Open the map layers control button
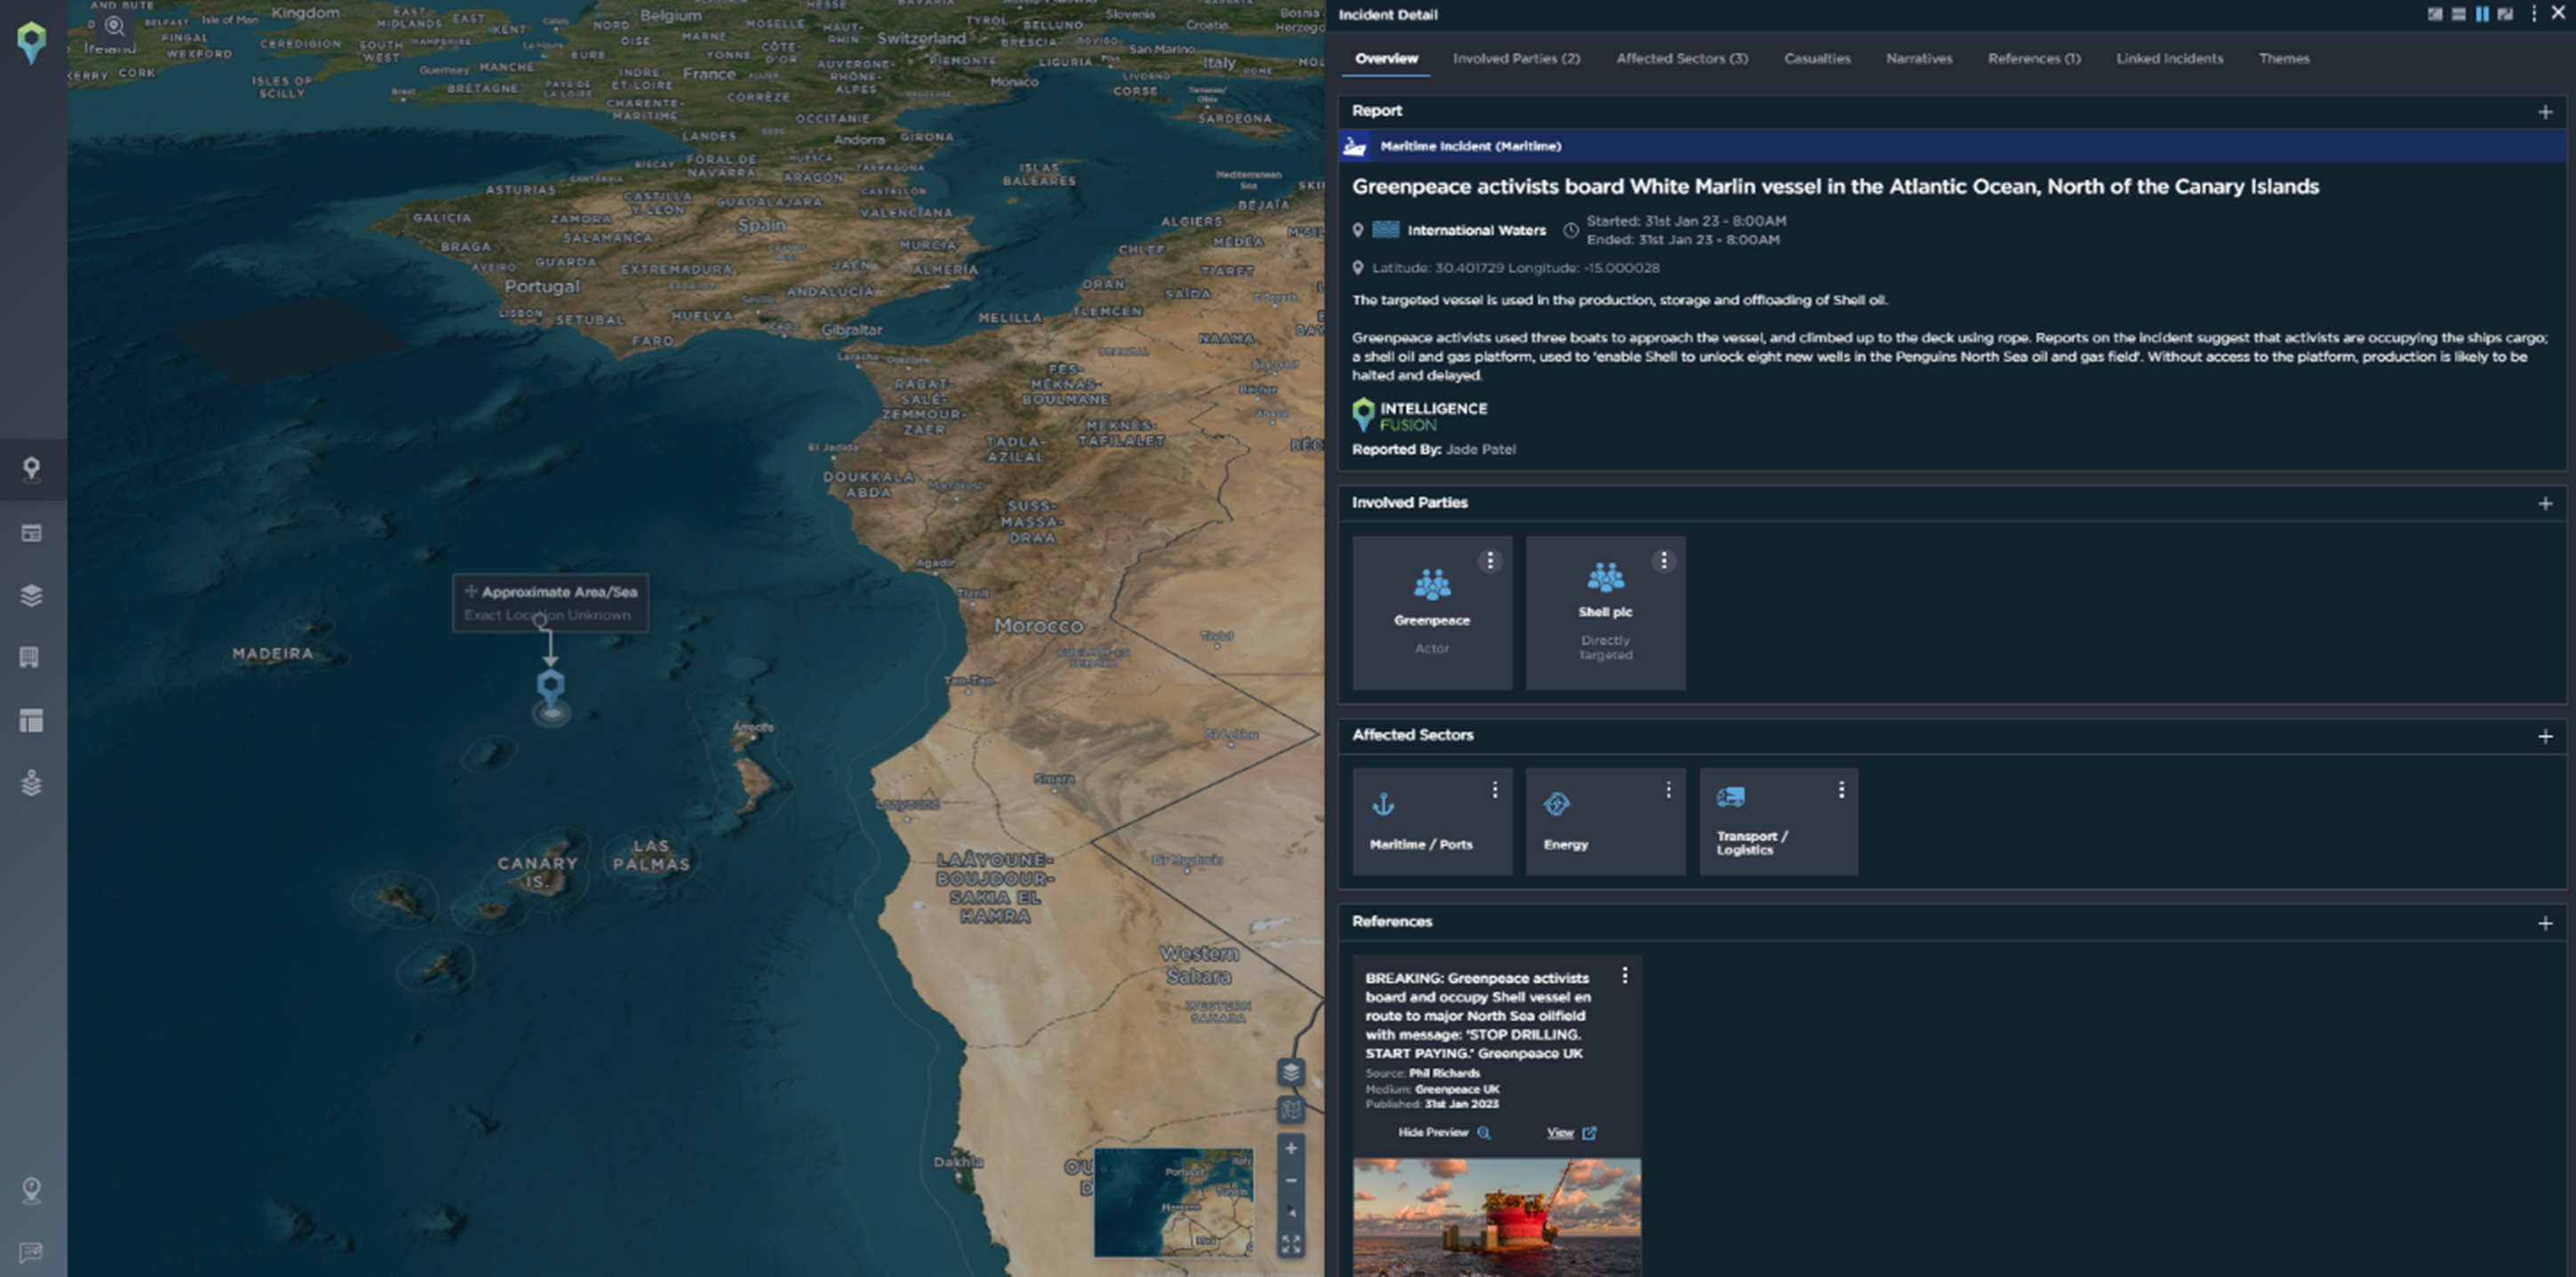2576x1277 pixels. pos(1291,1072)
